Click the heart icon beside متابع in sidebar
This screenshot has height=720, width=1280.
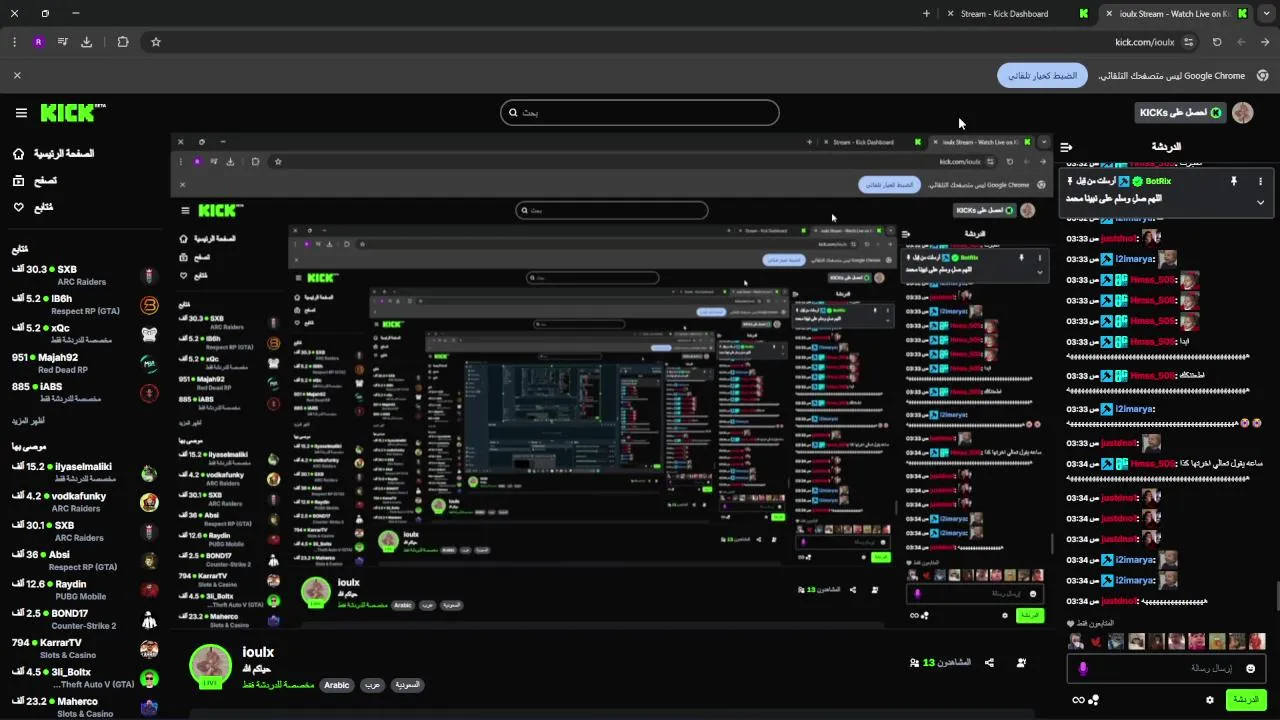tap(19, 207)
